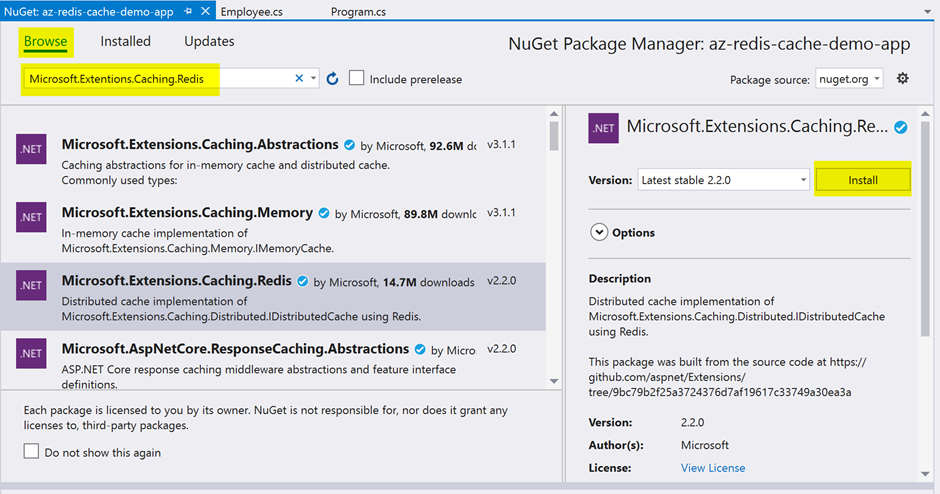Click details pane scroll up arrow
This screenshot has height=494, width=940.
click(x=925, y=114)
